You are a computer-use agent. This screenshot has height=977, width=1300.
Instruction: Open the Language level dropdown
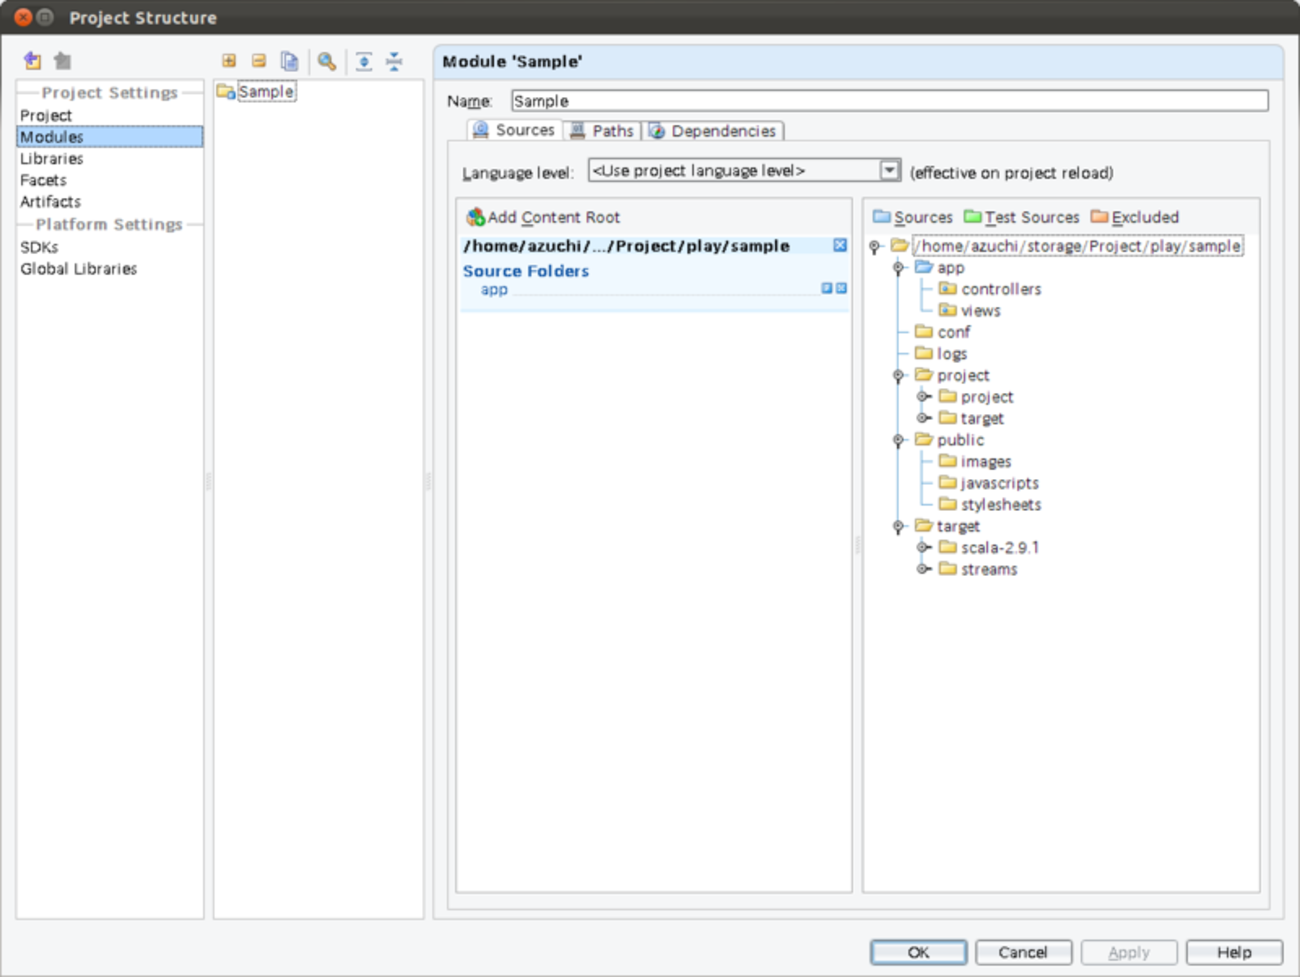(889, 170)
